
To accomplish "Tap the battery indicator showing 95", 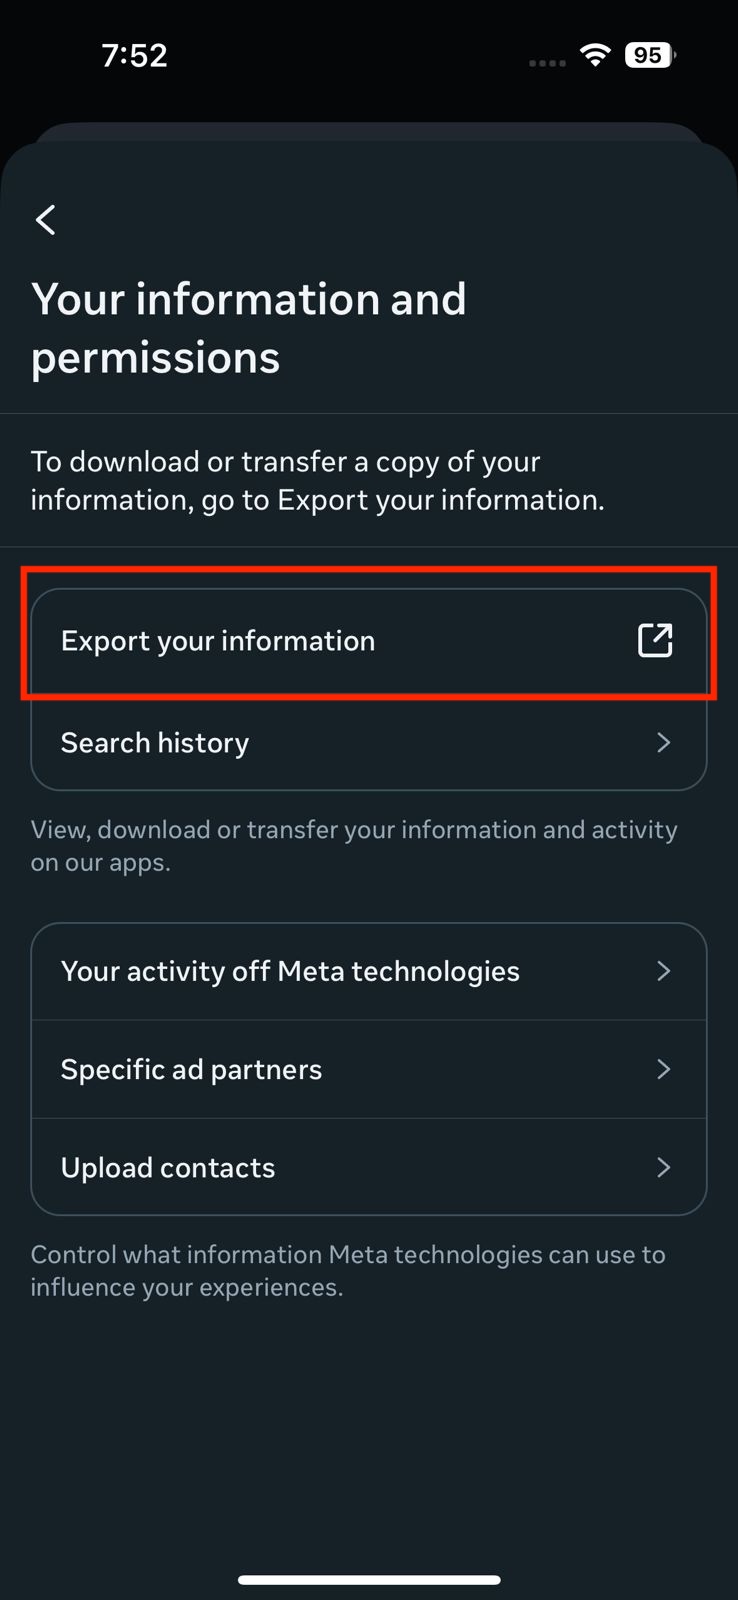I will (x=648, y=55).
